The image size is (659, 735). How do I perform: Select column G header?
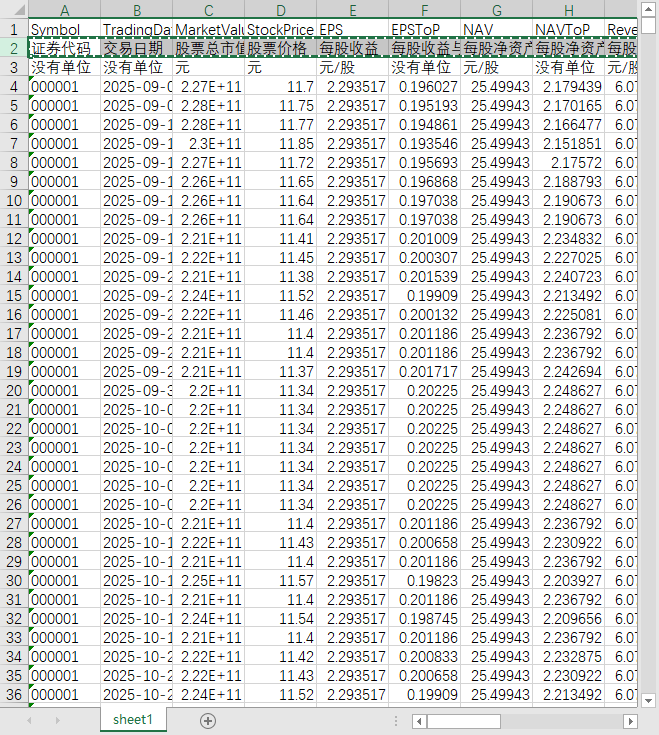[496, 9]
